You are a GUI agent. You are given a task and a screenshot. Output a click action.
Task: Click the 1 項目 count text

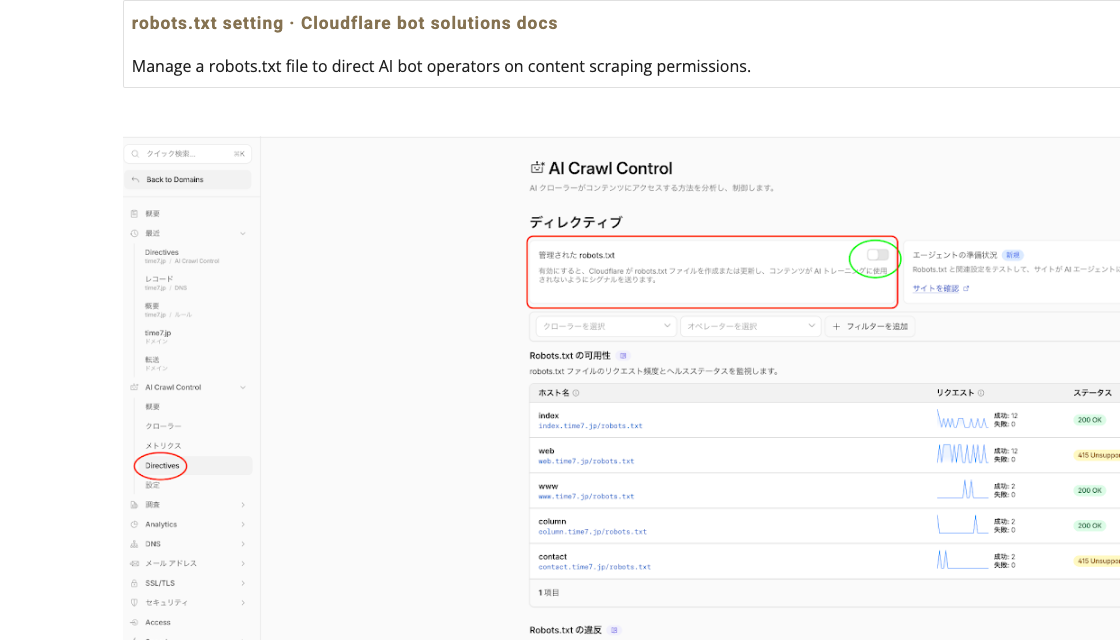coord(549,593)
